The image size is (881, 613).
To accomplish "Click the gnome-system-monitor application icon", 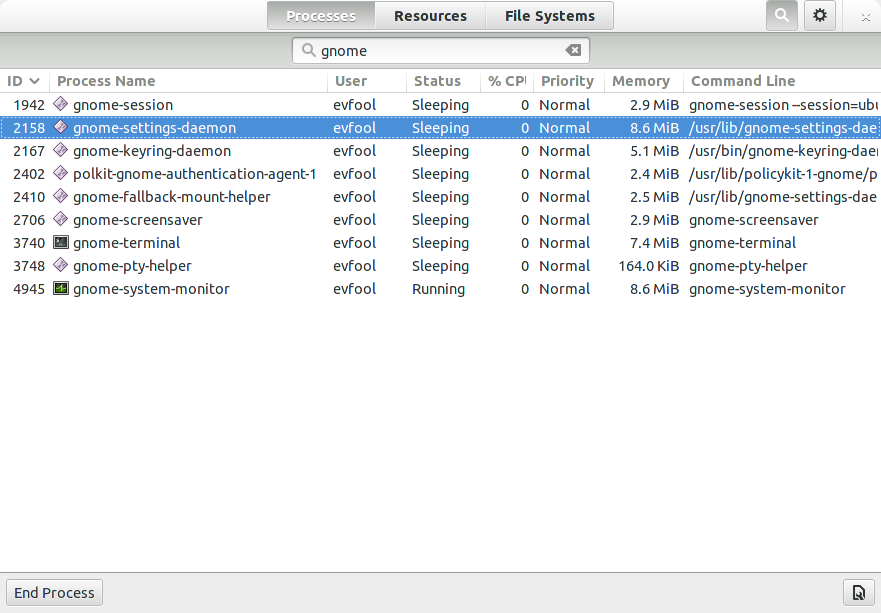I will pos(61,288).
